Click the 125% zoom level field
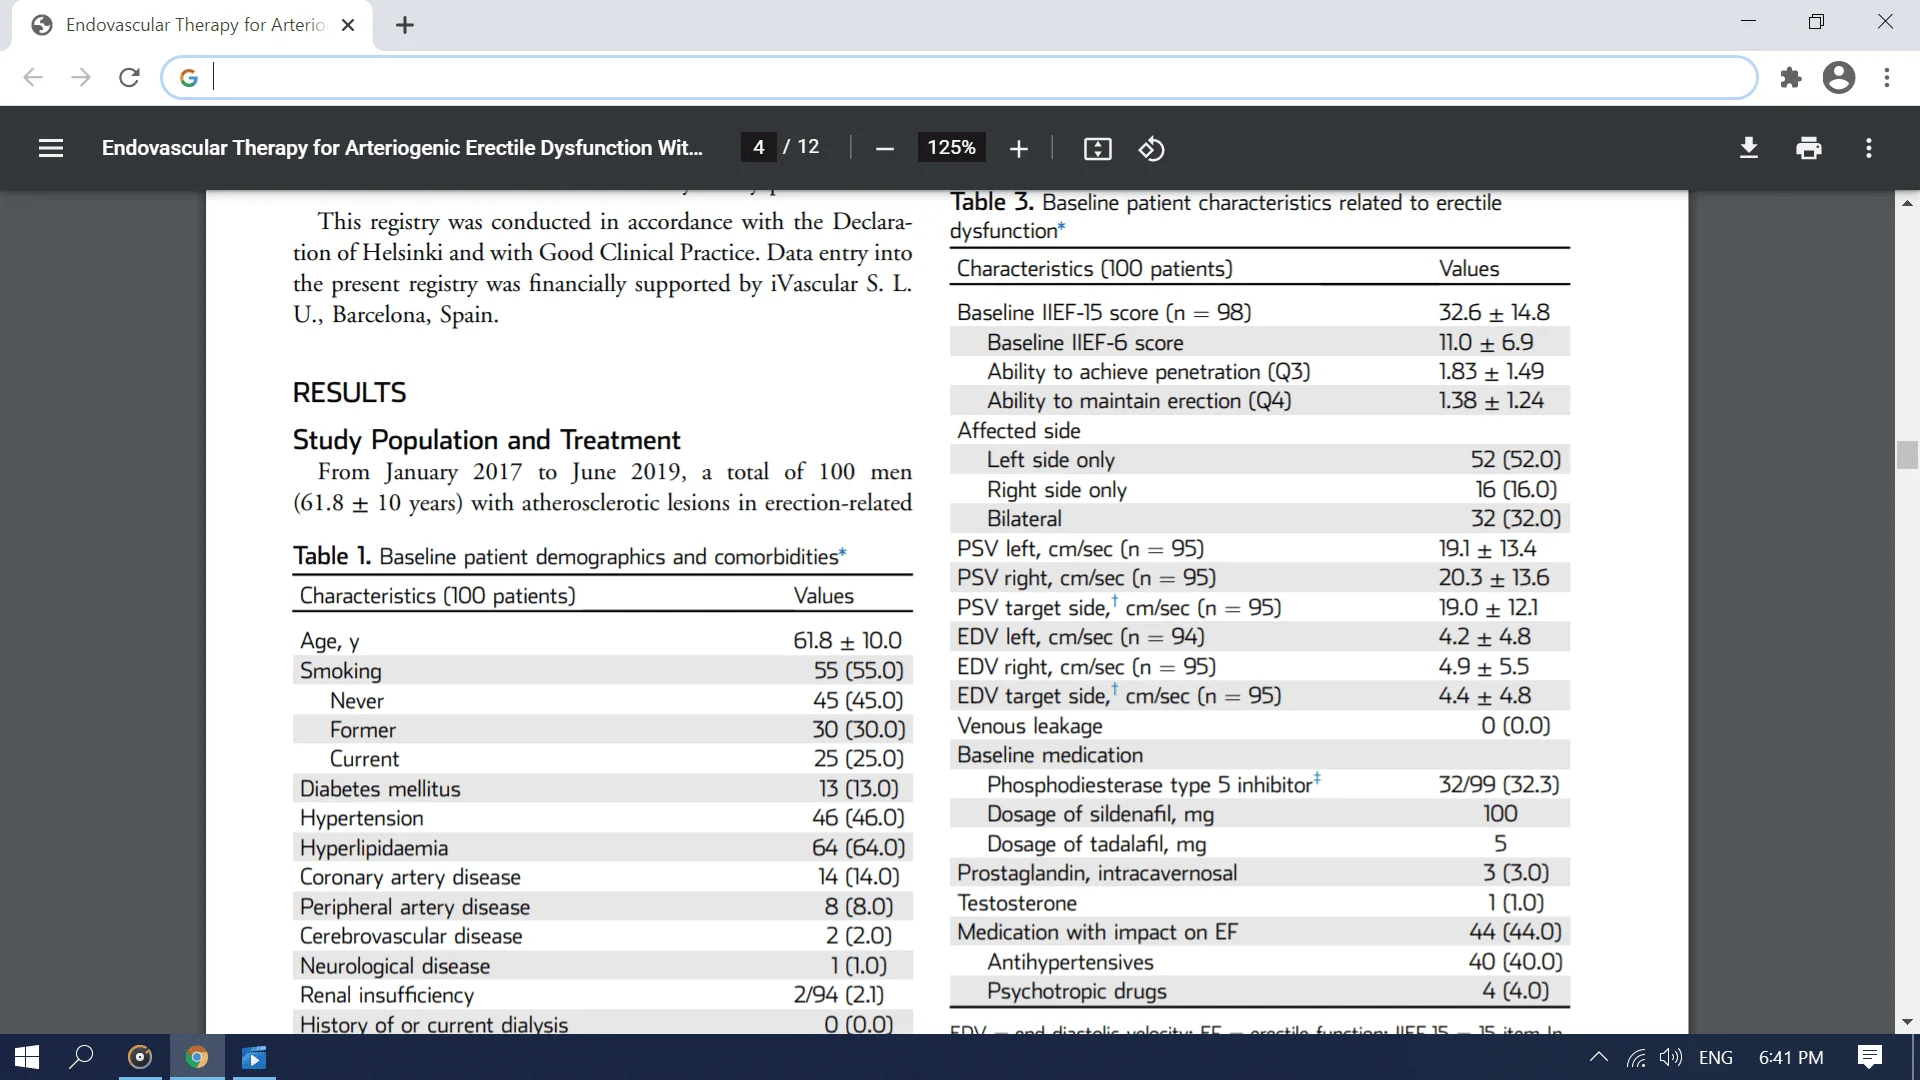The width and height of the screenshot is (1920, 1080). pos(951,147)
